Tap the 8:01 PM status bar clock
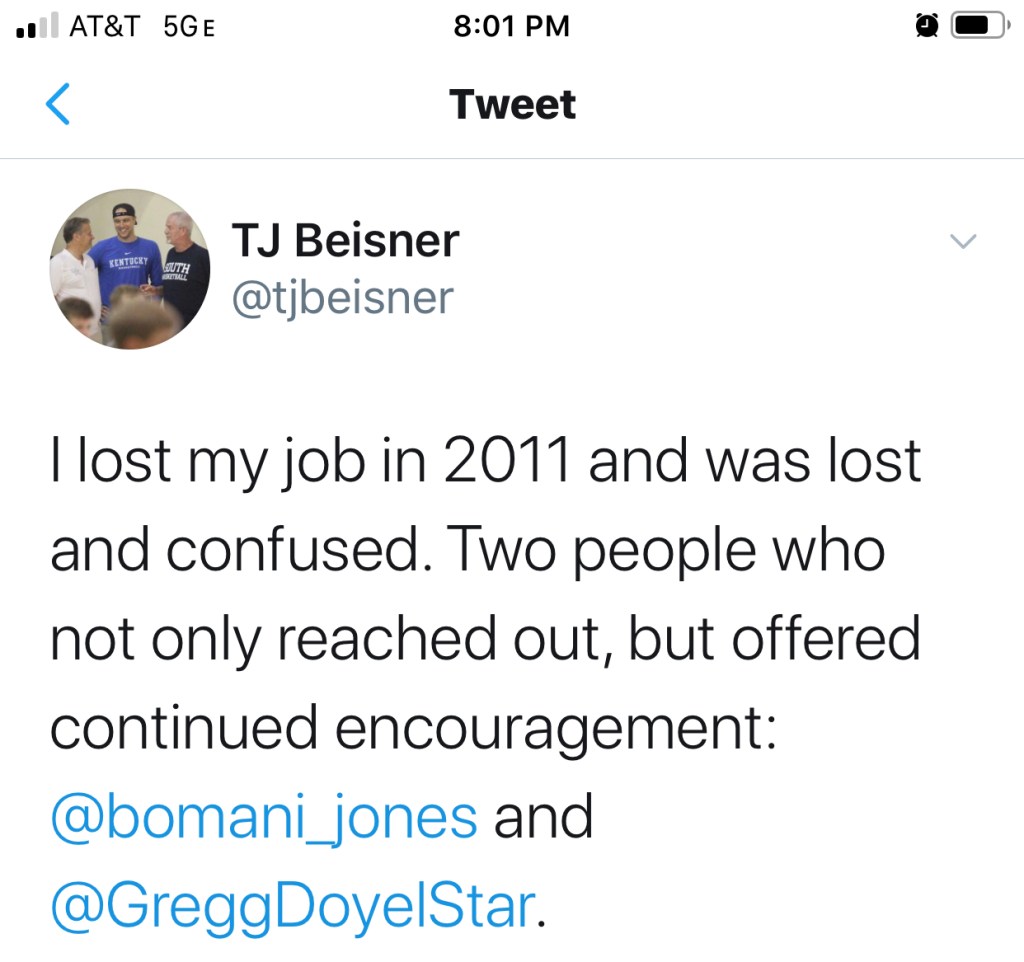 coord(511,27)
